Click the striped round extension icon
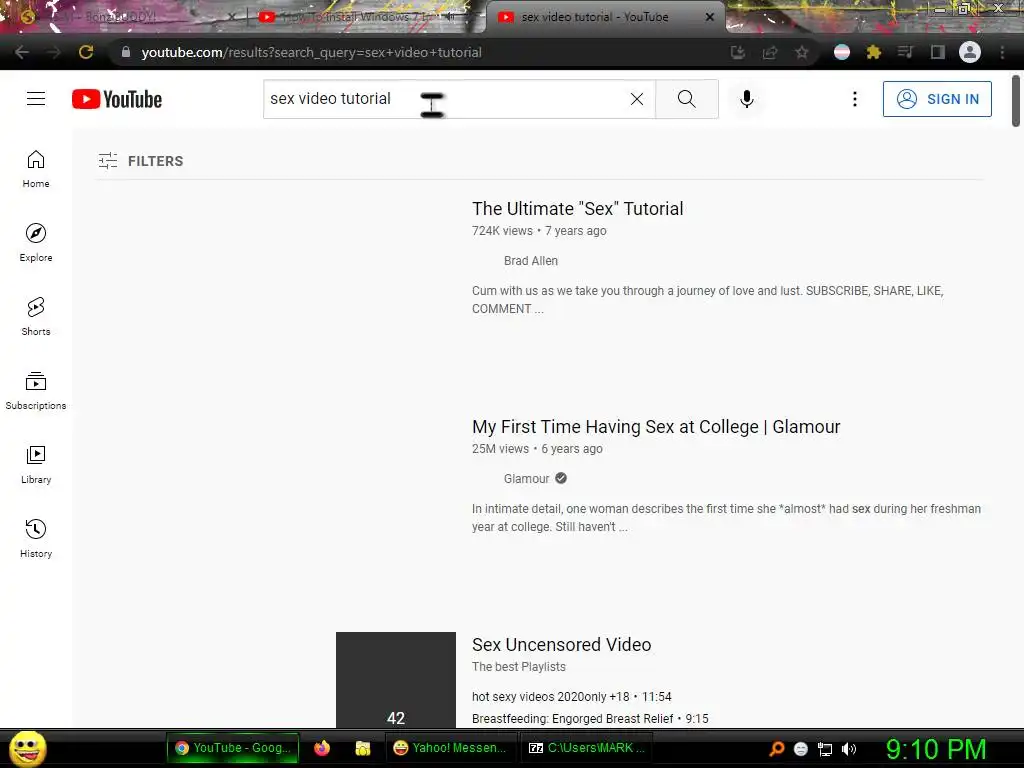This screenshot has width=1024, height=768. [842, 52]
